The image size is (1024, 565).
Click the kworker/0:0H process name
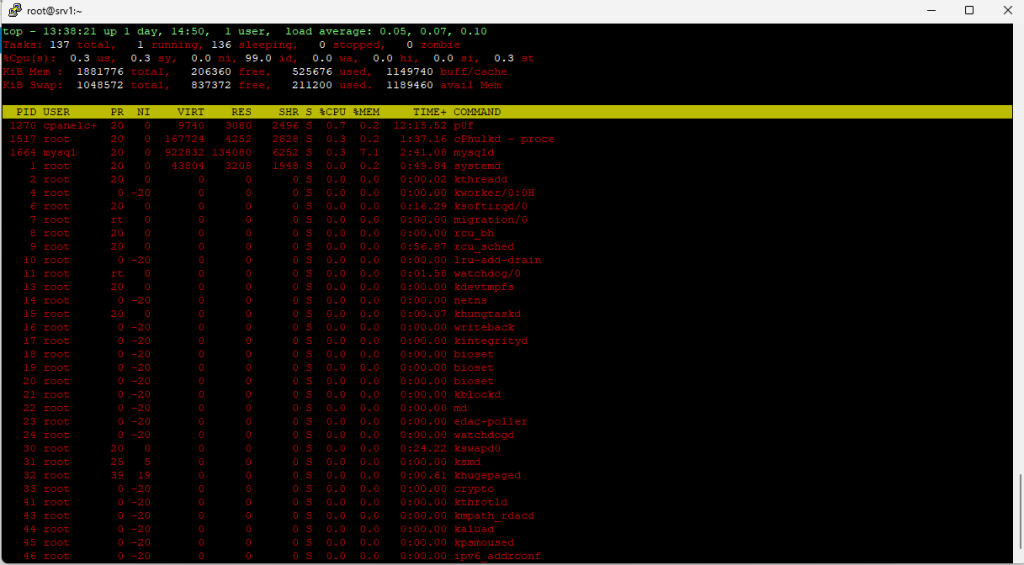pyautogui.click(x=494, y=193)
